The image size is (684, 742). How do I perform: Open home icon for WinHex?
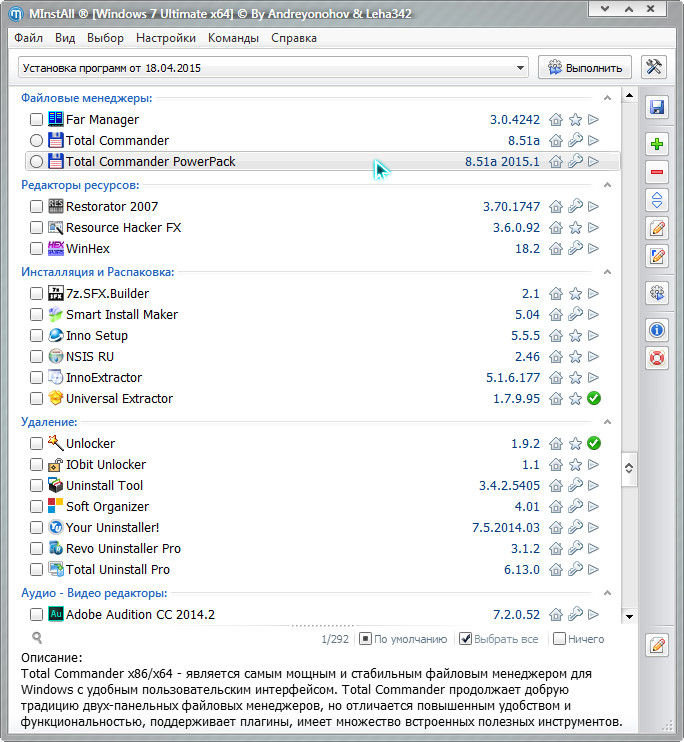[556, 248]
